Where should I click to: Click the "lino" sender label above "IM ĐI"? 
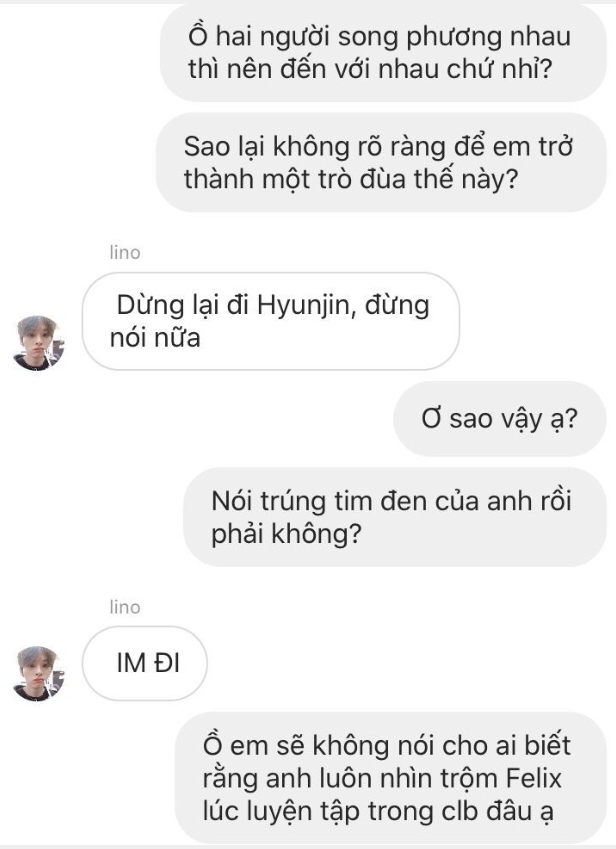click(125, 607)
